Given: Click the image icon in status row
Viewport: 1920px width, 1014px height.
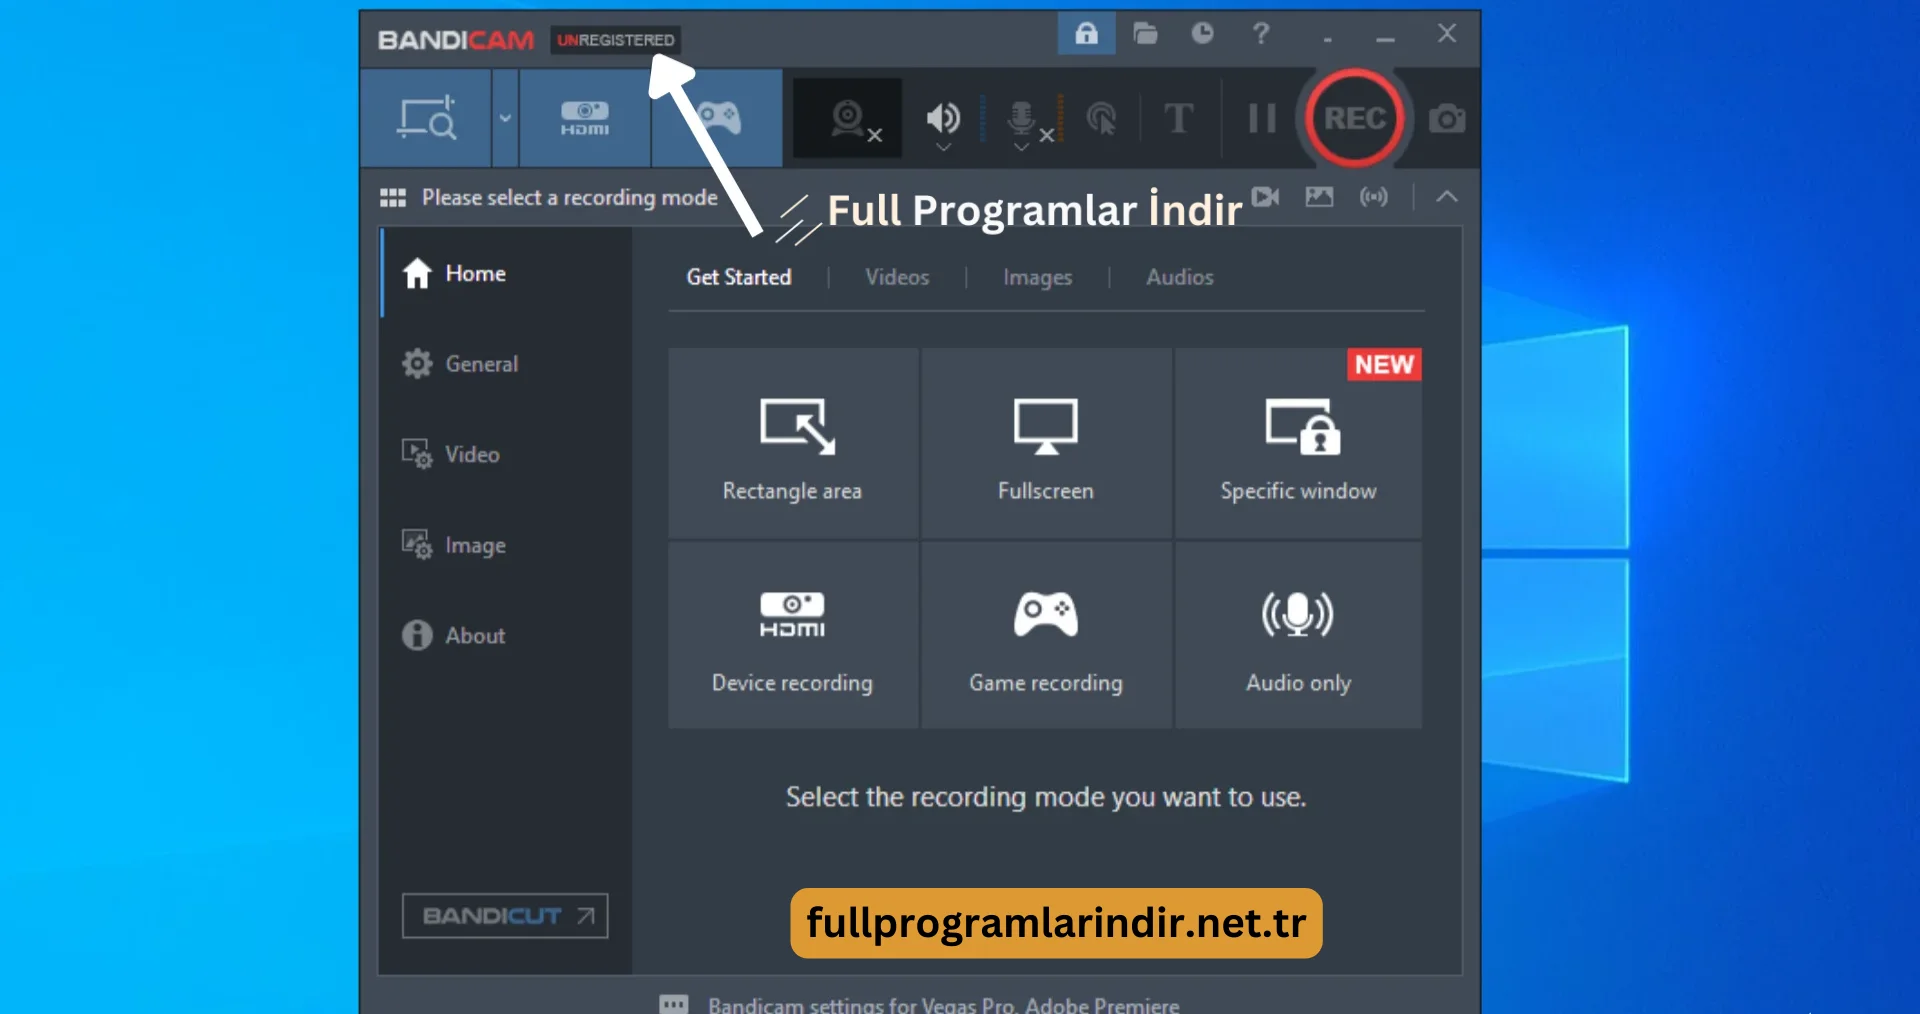Looking at the screenshot, I should (1319, 197).
